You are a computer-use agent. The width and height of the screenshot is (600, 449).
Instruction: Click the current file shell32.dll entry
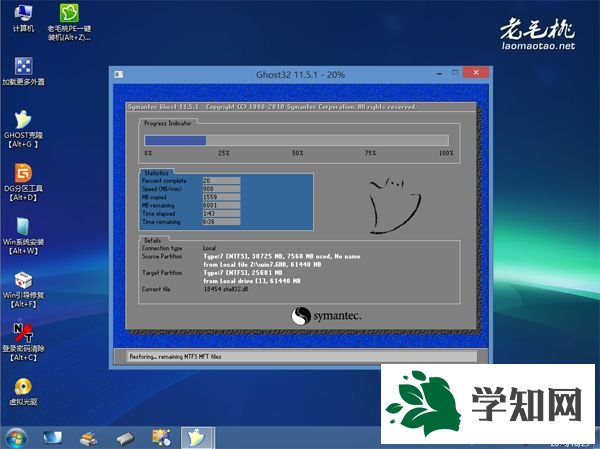tap(226, 289)
